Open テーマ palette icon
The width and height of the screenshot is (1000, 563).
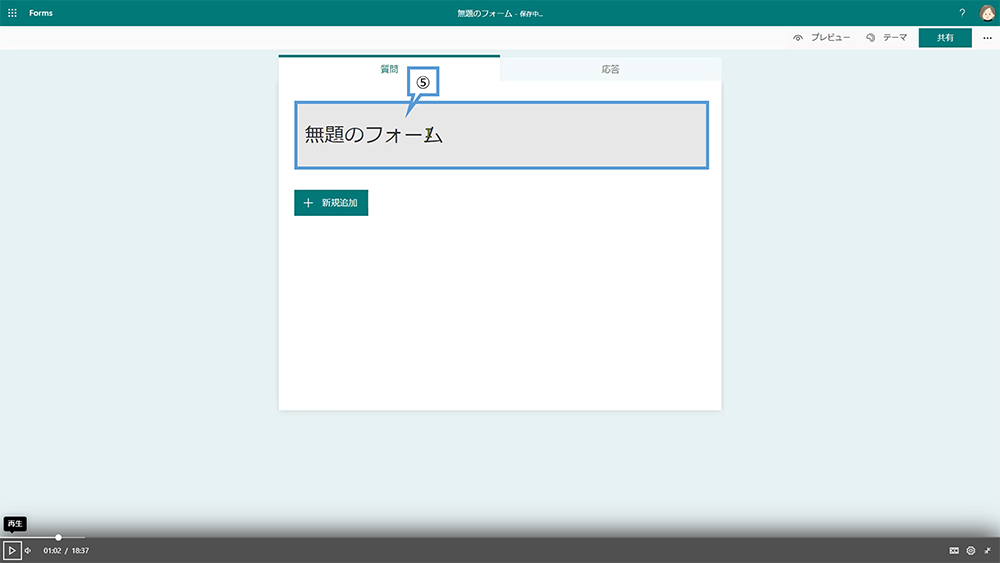click(x=871, y=38)
